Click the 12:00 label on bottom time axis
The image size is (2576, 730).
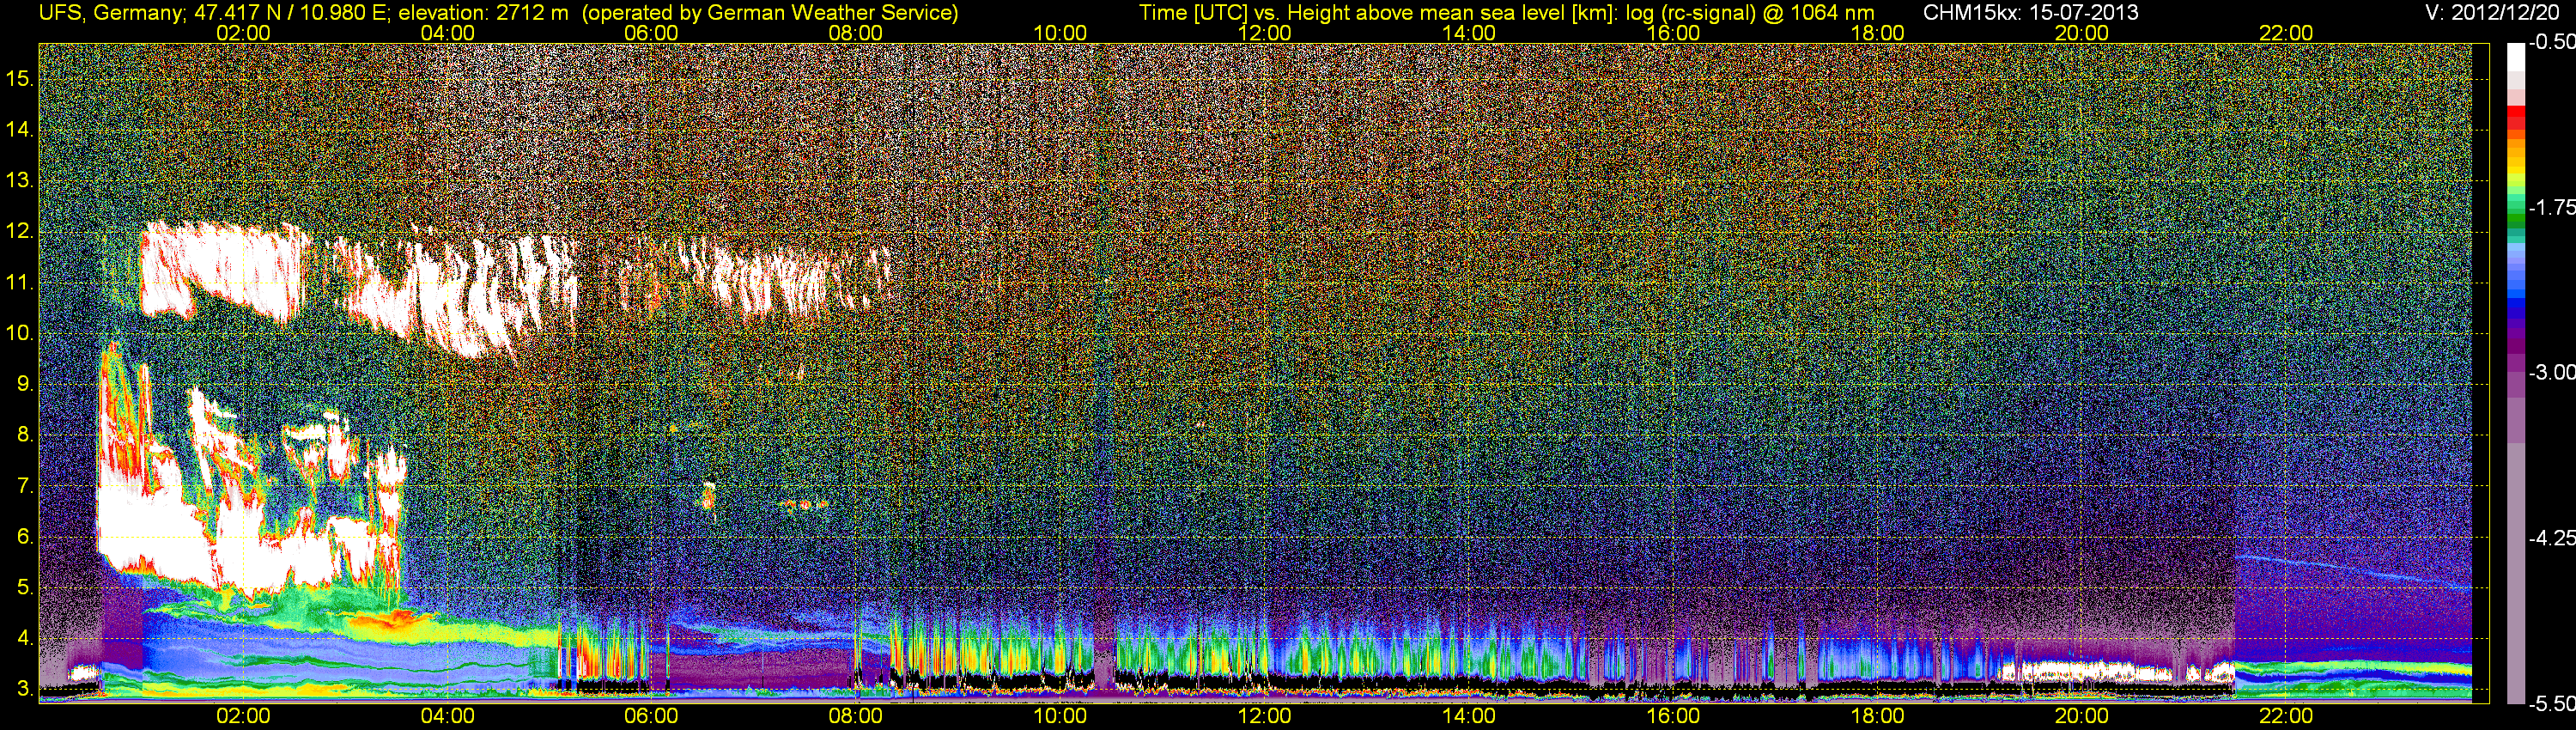(x=1265, y=716)
